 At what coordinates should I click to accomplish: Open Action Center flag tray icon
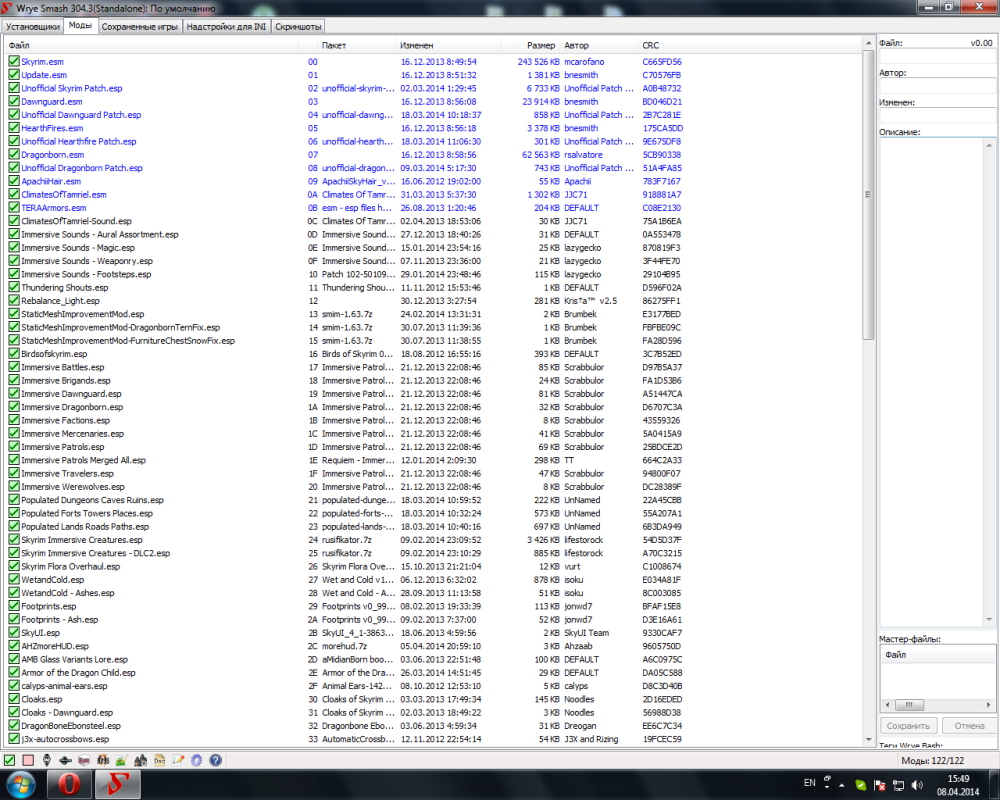click(x=879, y=785)
